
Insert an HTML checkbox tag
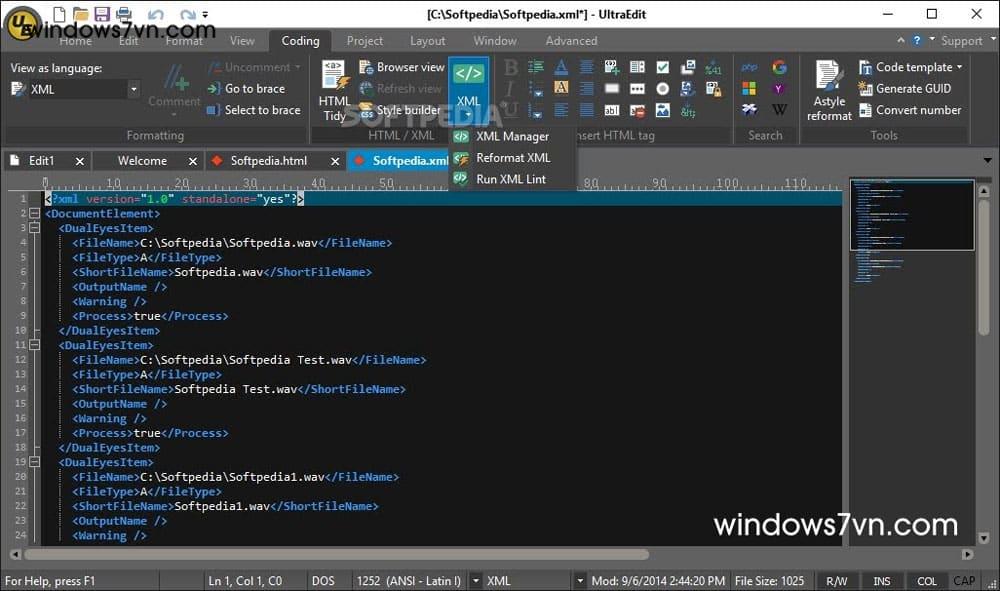click(x=663, y=67)
